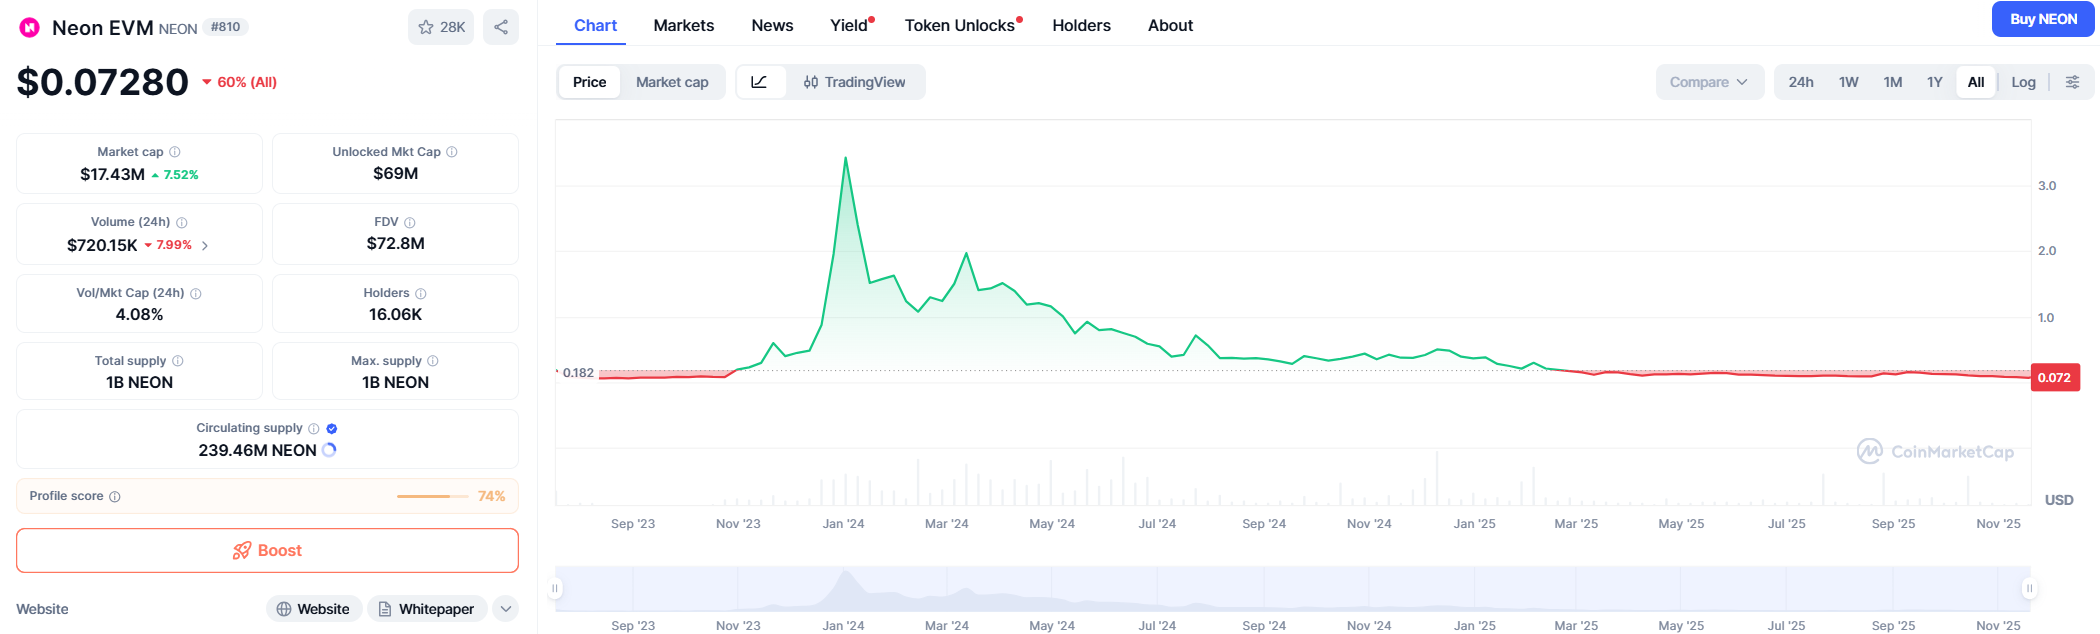Click the $17.43M market cap value
This screenshot has height=634, width=2100.
tap(112, 174)
